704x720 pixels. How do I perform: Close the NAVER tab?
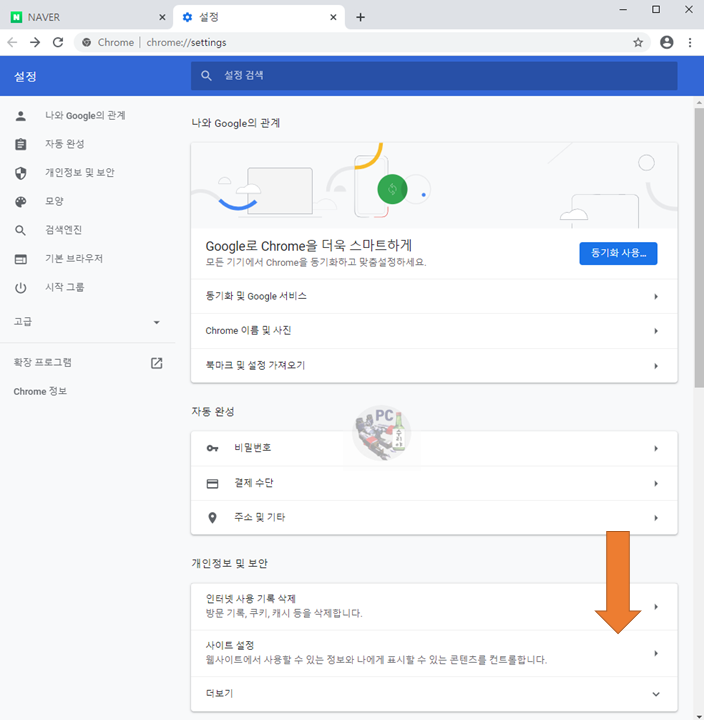click(x=162, y=17)
